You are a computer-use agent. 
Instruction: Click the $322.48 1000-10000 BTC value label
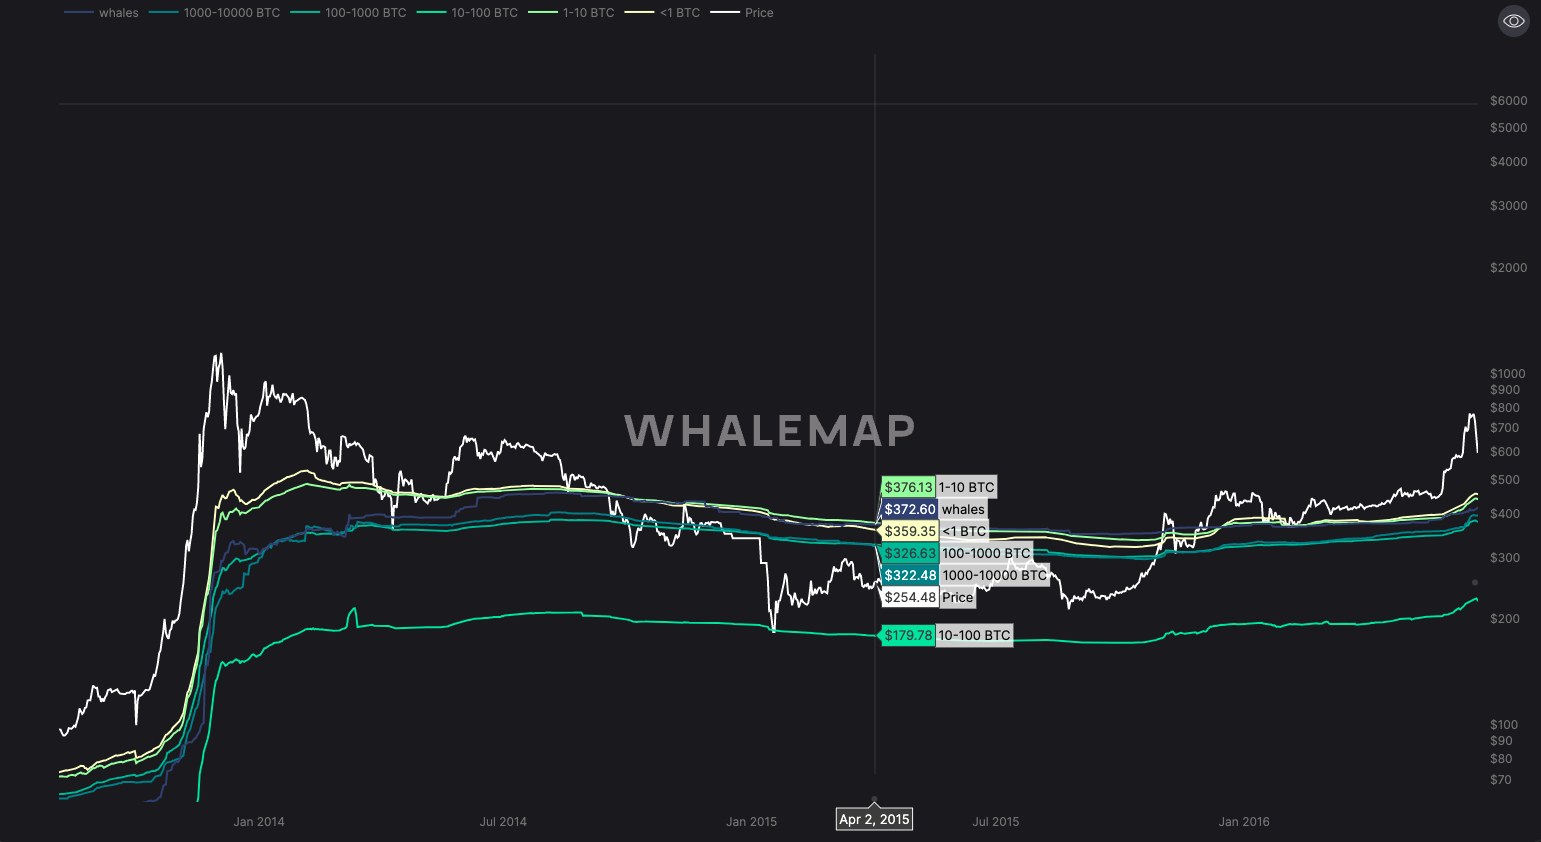tap(965, 575)
